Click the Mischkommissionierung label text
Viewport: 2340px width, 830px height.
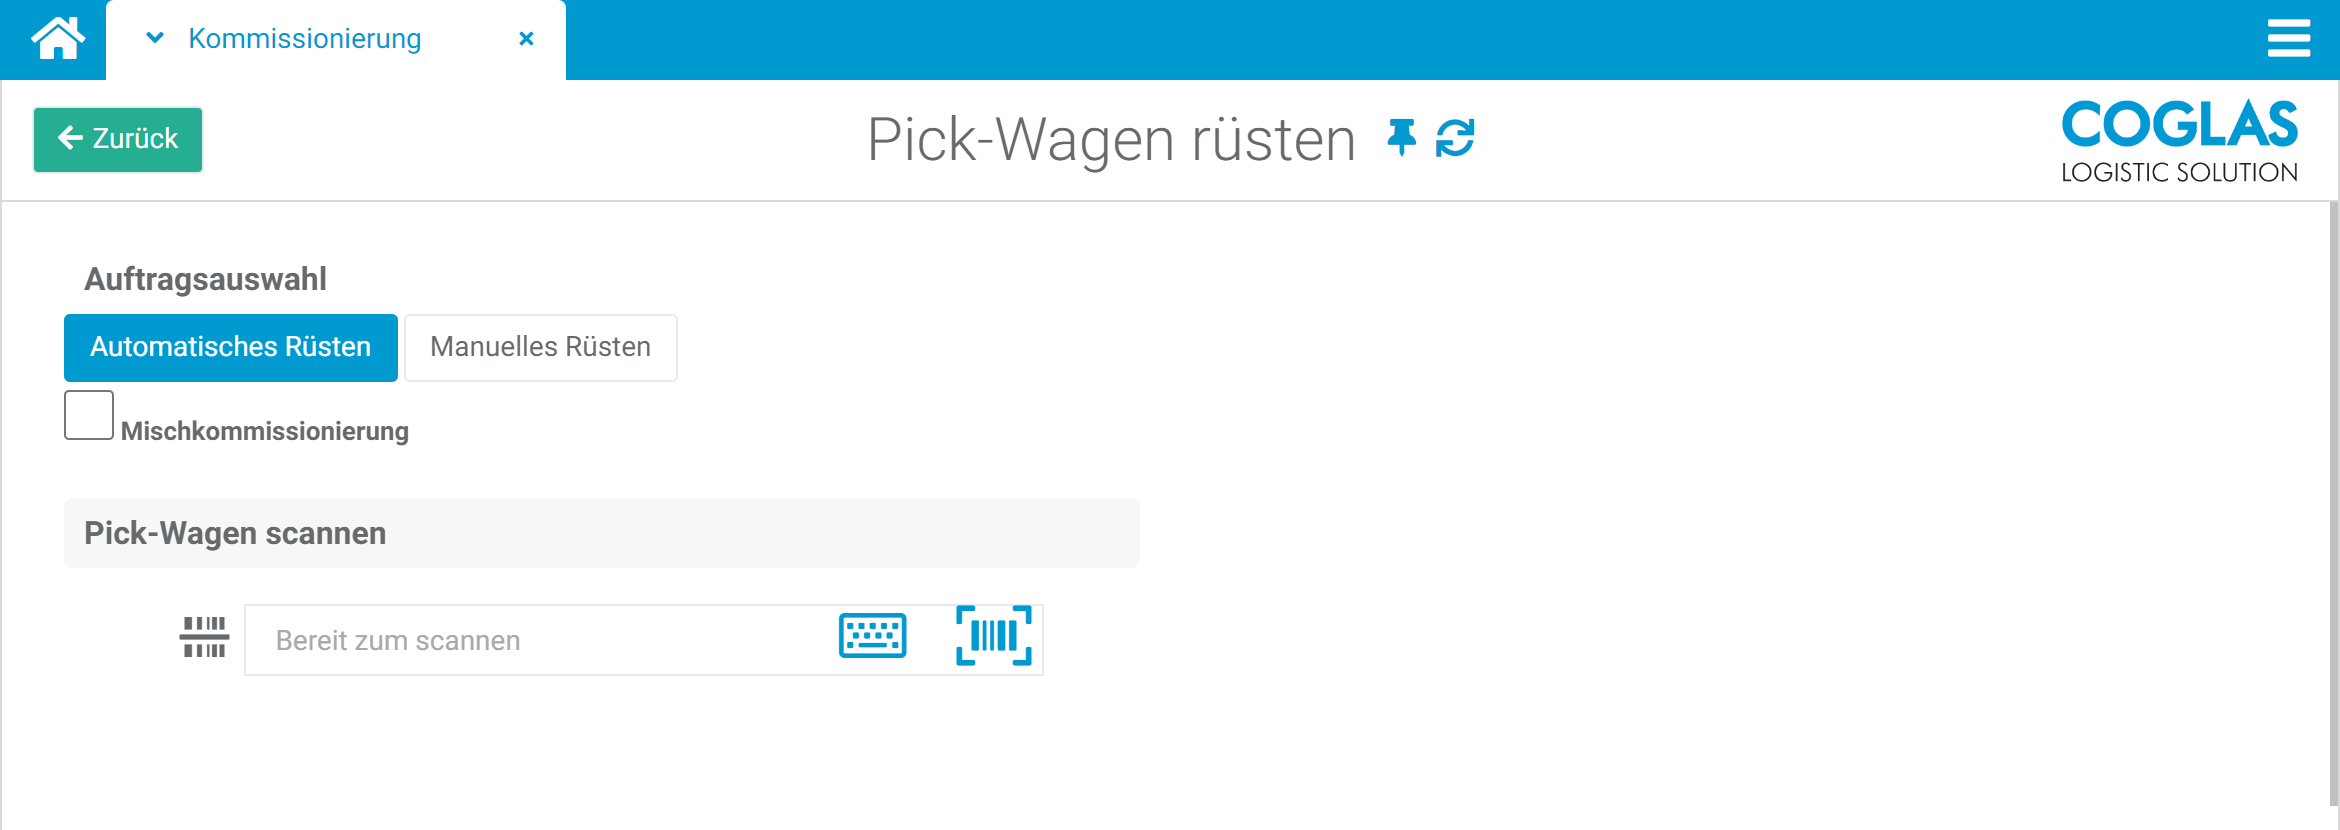pyautogui.click(x=265, y=431)
